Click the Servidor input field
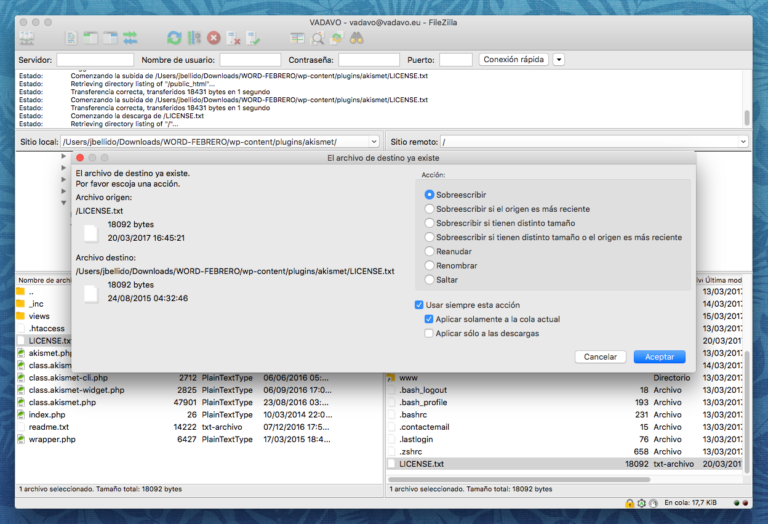Image resolution: width=768 pixels, height=524 pixels. 95,60
